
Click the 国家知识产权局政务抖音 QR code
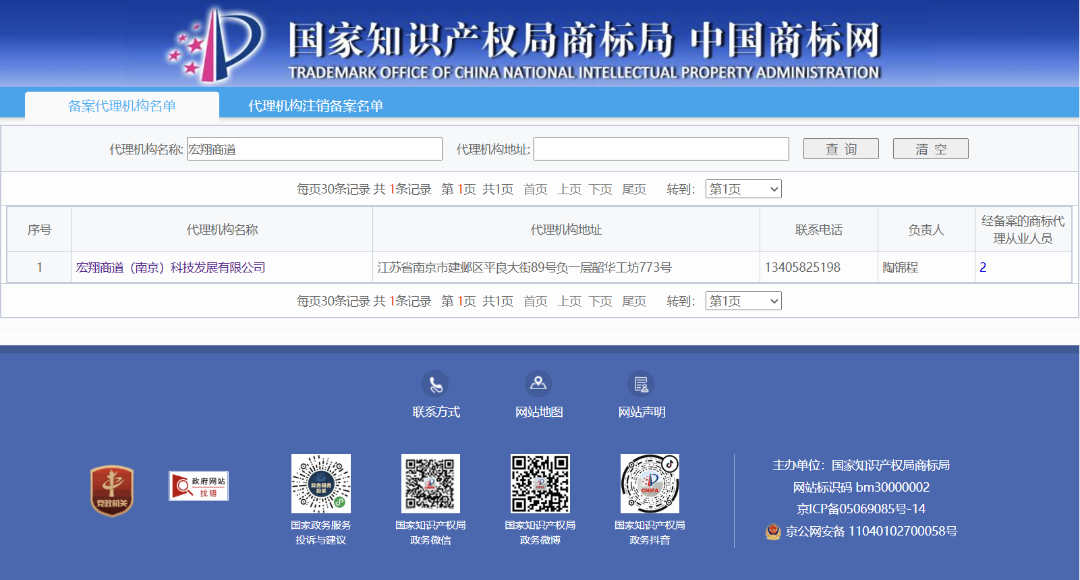click(650, 483)
